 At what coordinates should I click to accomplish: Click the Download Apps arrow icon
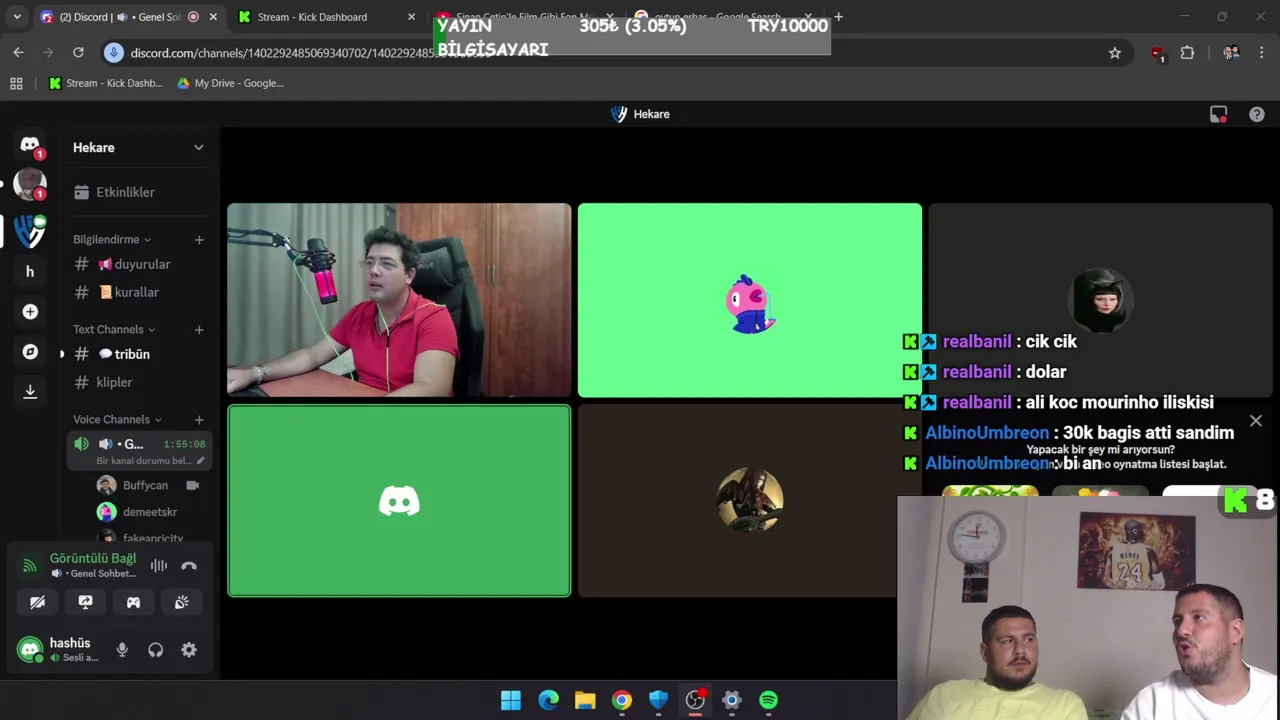point(30,392)
